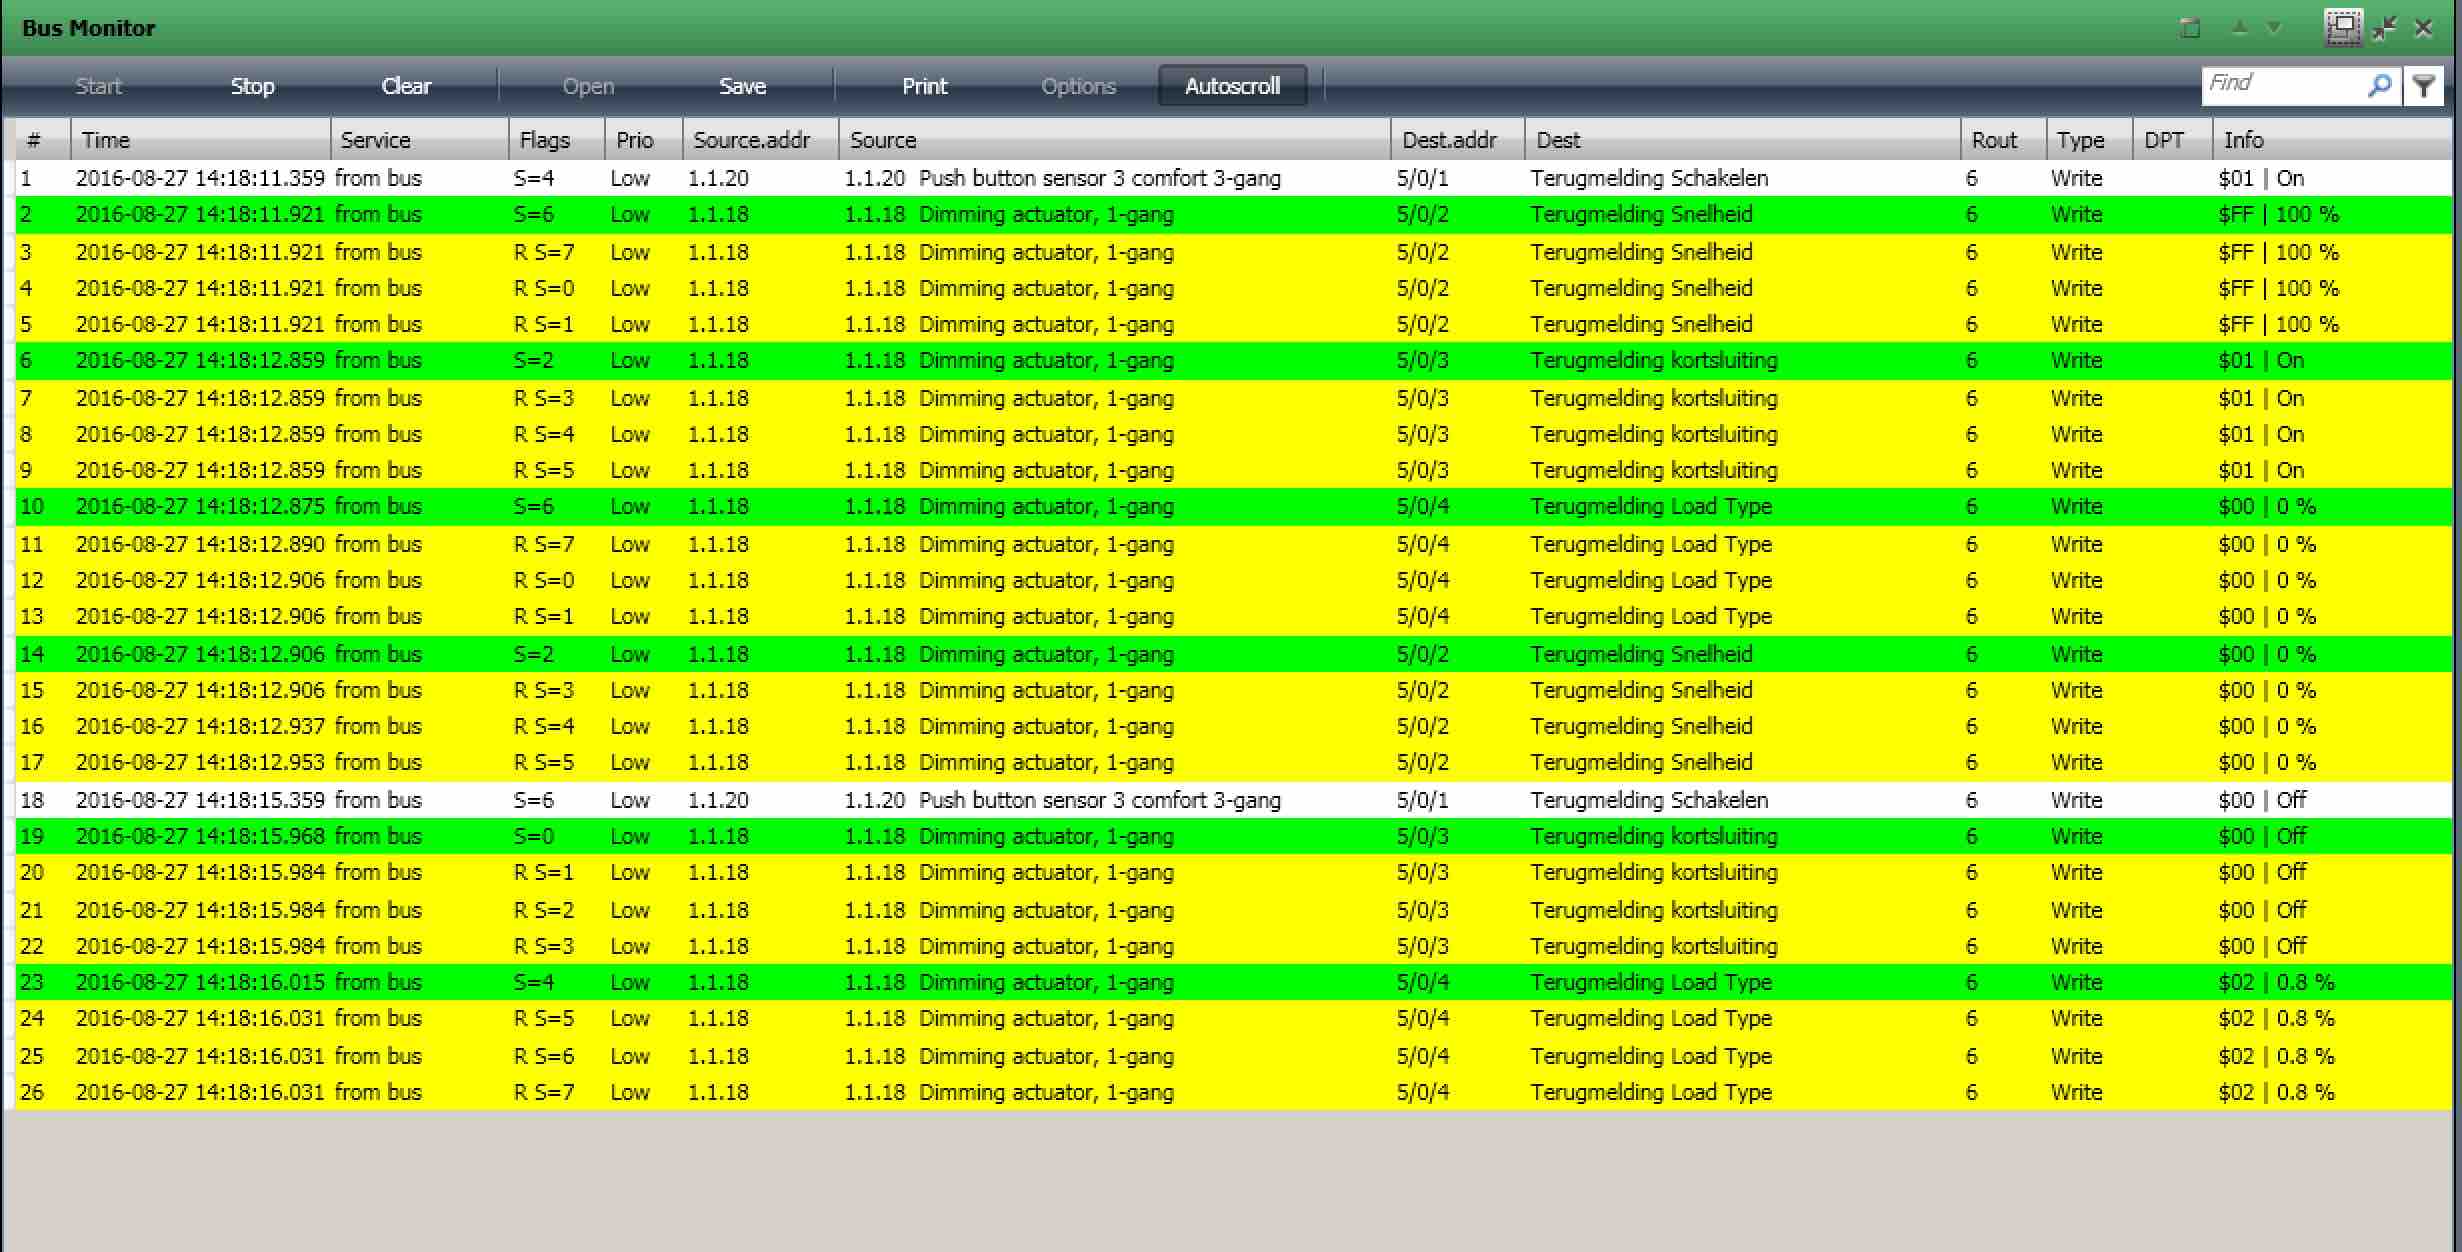Sort by the Prio column header
2462x1252 pixels.
click(x=644, y=140)
